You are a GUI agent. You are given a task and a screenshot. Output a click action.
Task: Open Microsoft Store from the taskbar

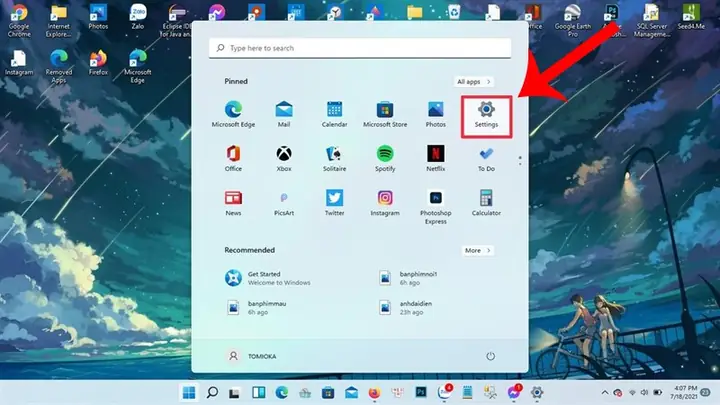click(328, 393)
